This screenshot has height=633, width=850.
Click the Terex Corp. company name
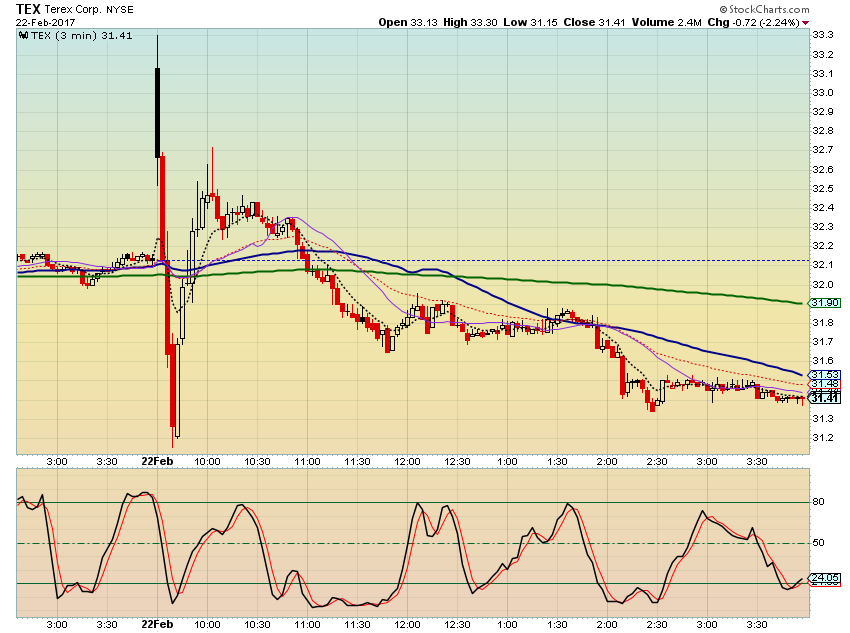coord(73,10)
